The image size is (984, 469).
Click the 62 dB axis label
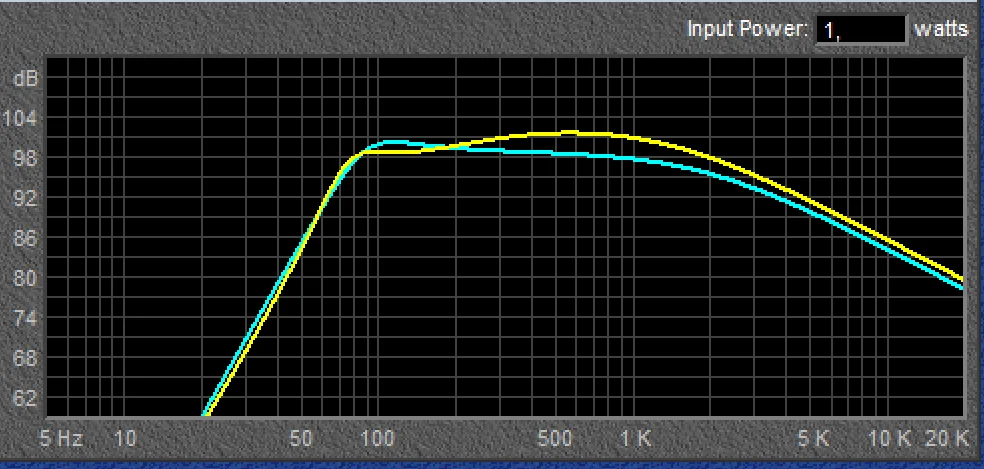24,398
